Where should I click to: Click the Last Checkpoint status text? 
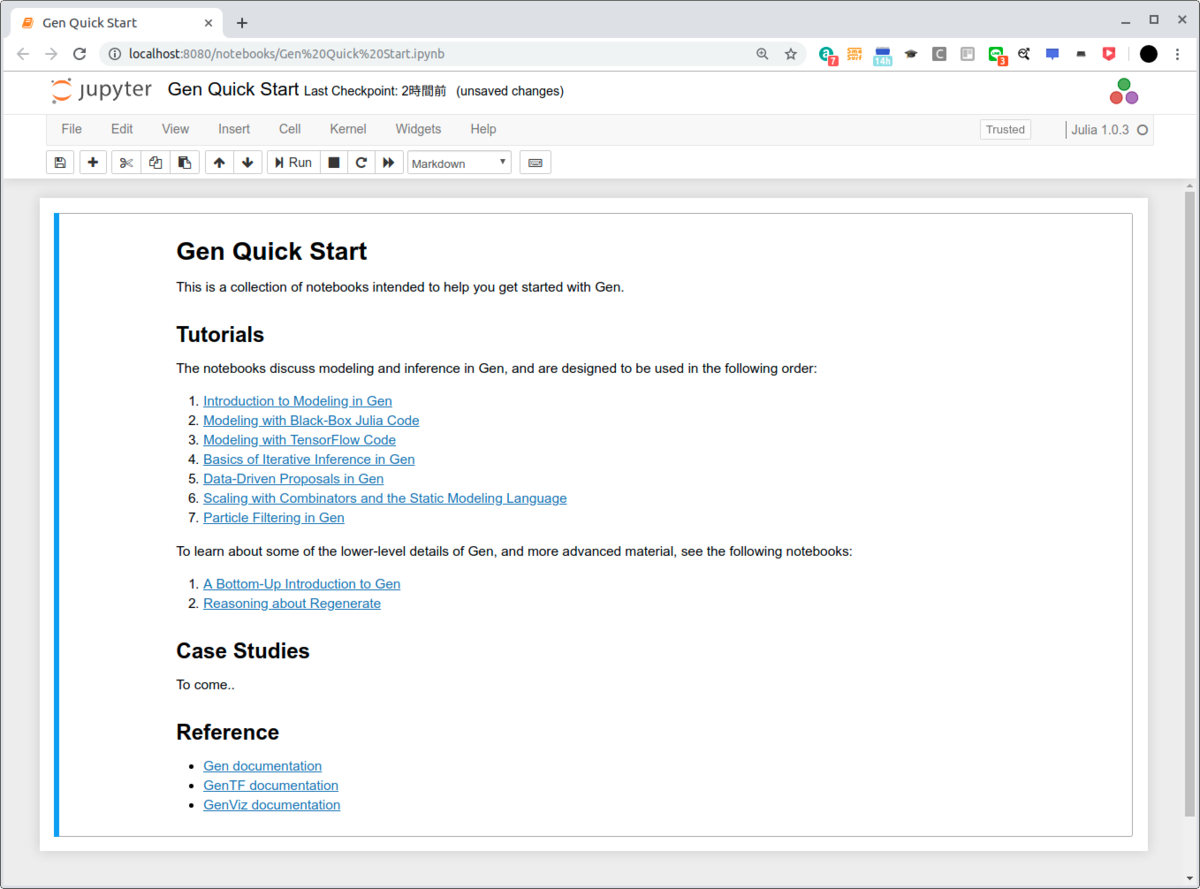[x=375, y=91]
